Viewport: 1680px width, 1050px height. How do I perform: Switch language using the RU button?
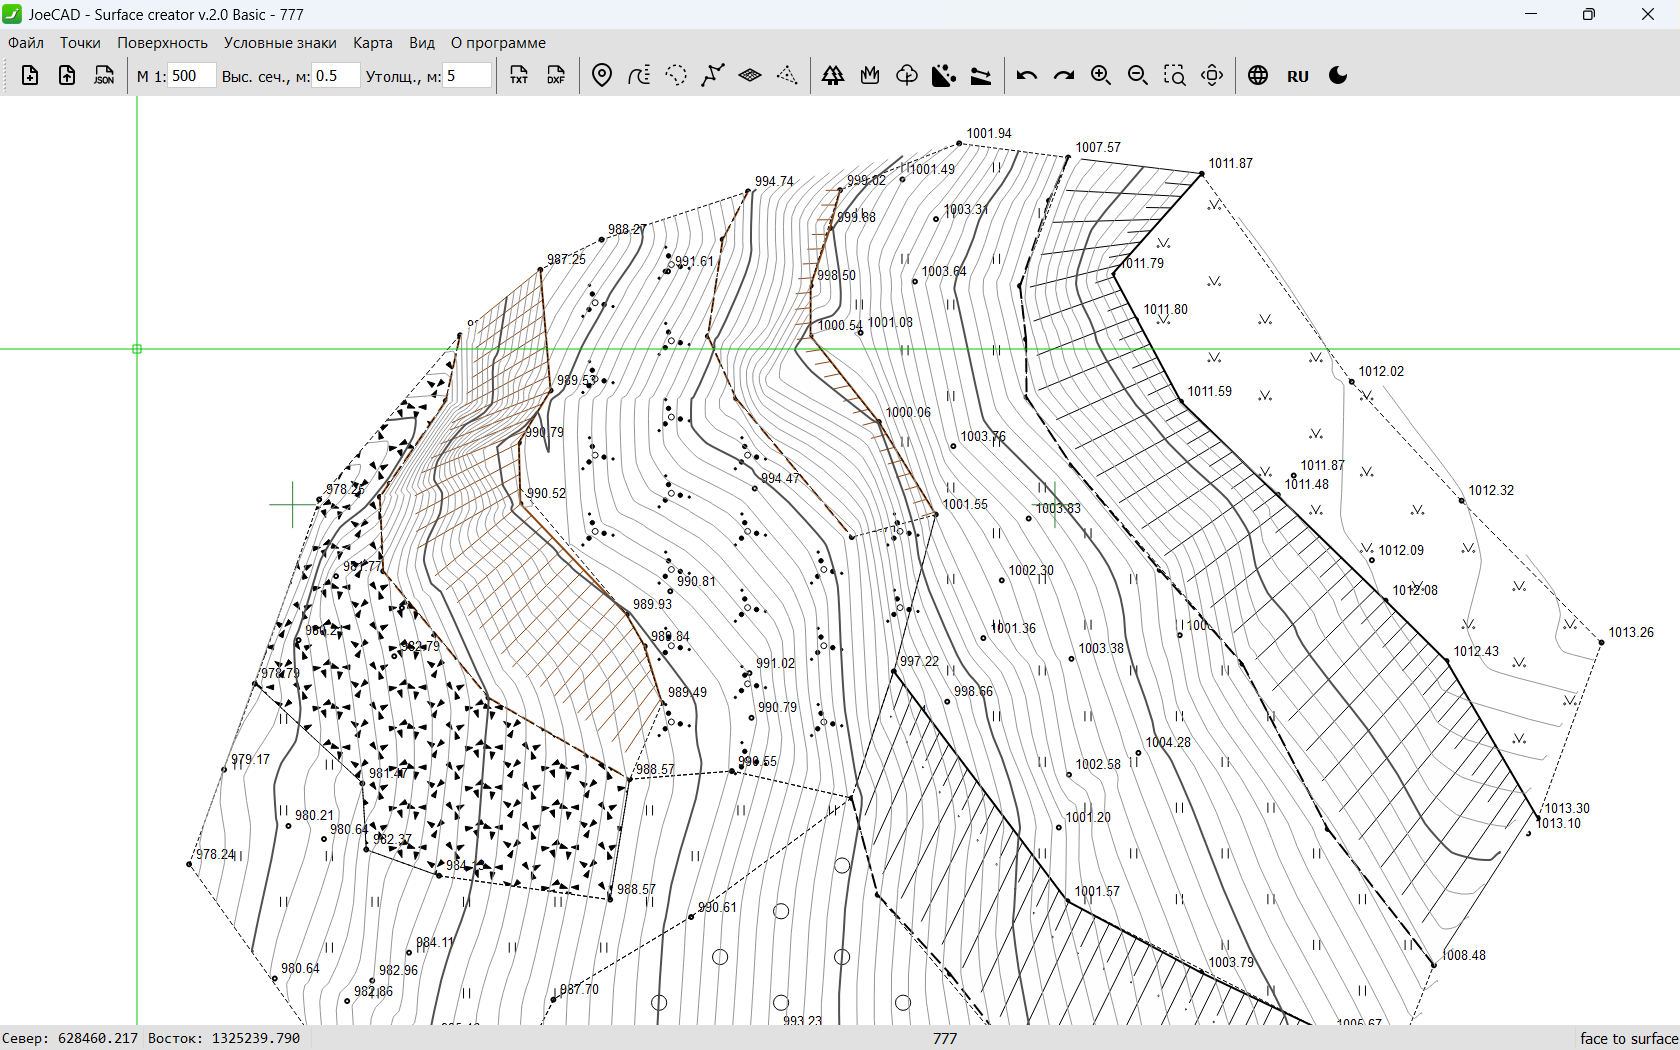[1298, 76]
